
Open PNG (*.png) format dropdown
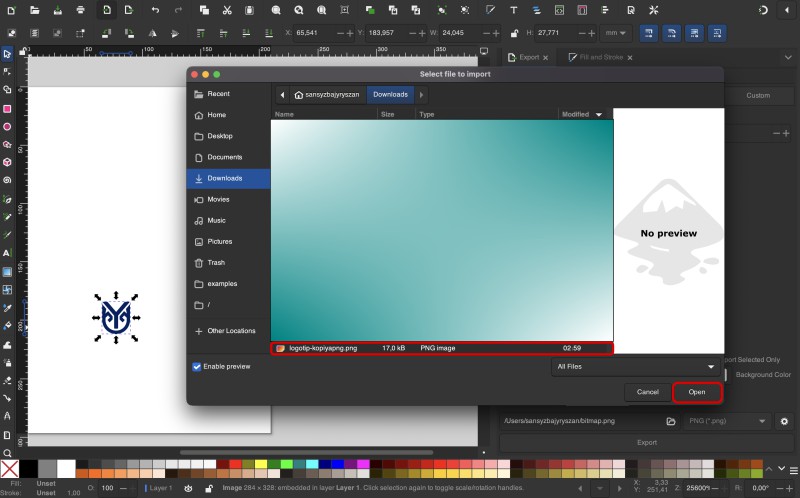(727, 421)
